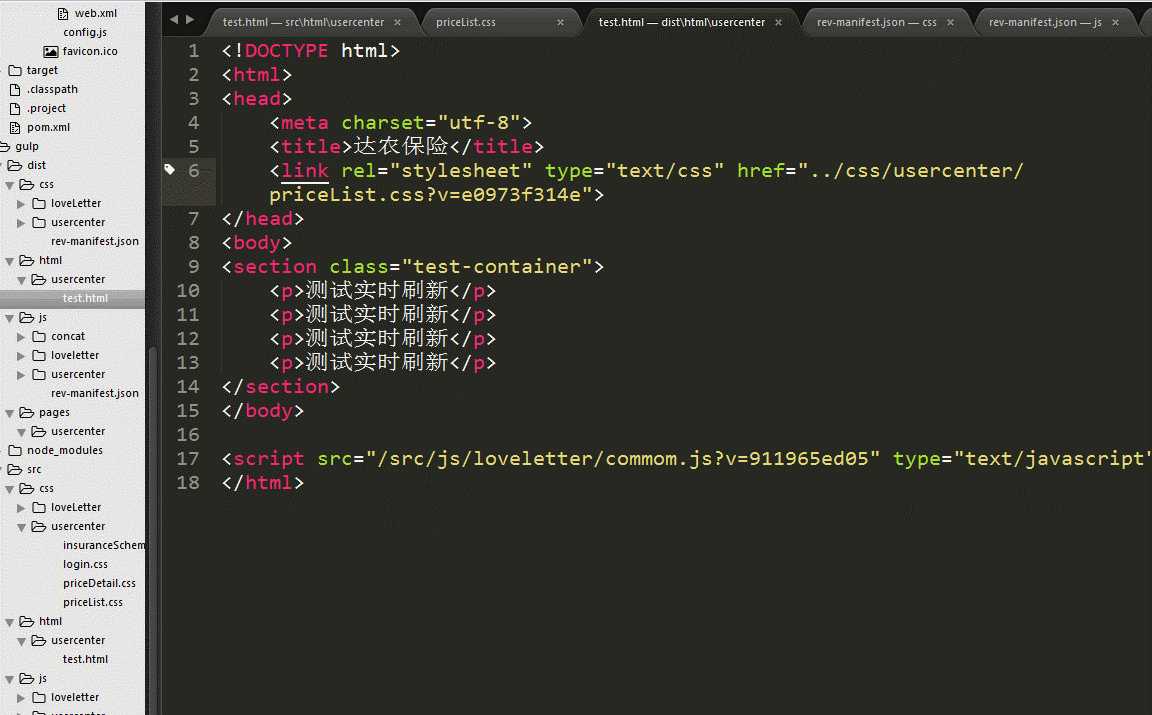
Task: Open the insuranceSchem file in sidebar
Action: click(104, 545)
